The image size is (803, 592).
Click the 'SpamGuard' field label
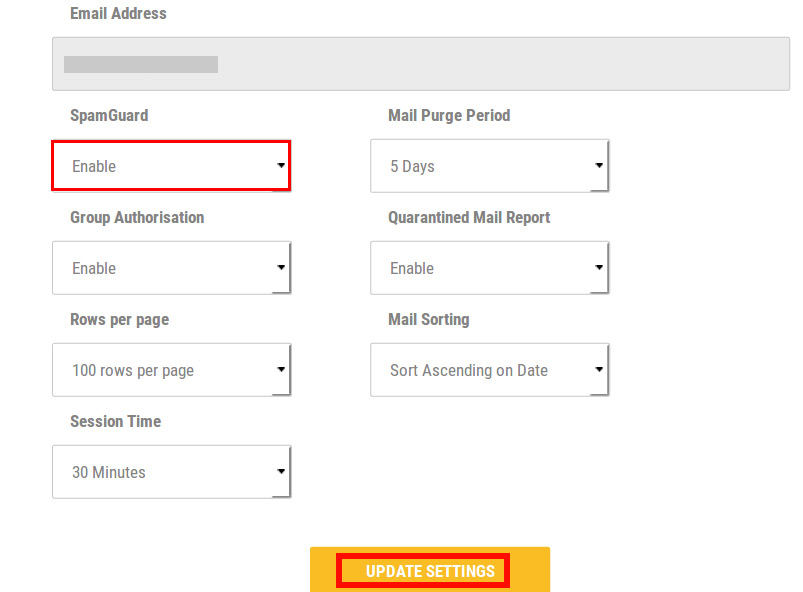click(109, 116)
